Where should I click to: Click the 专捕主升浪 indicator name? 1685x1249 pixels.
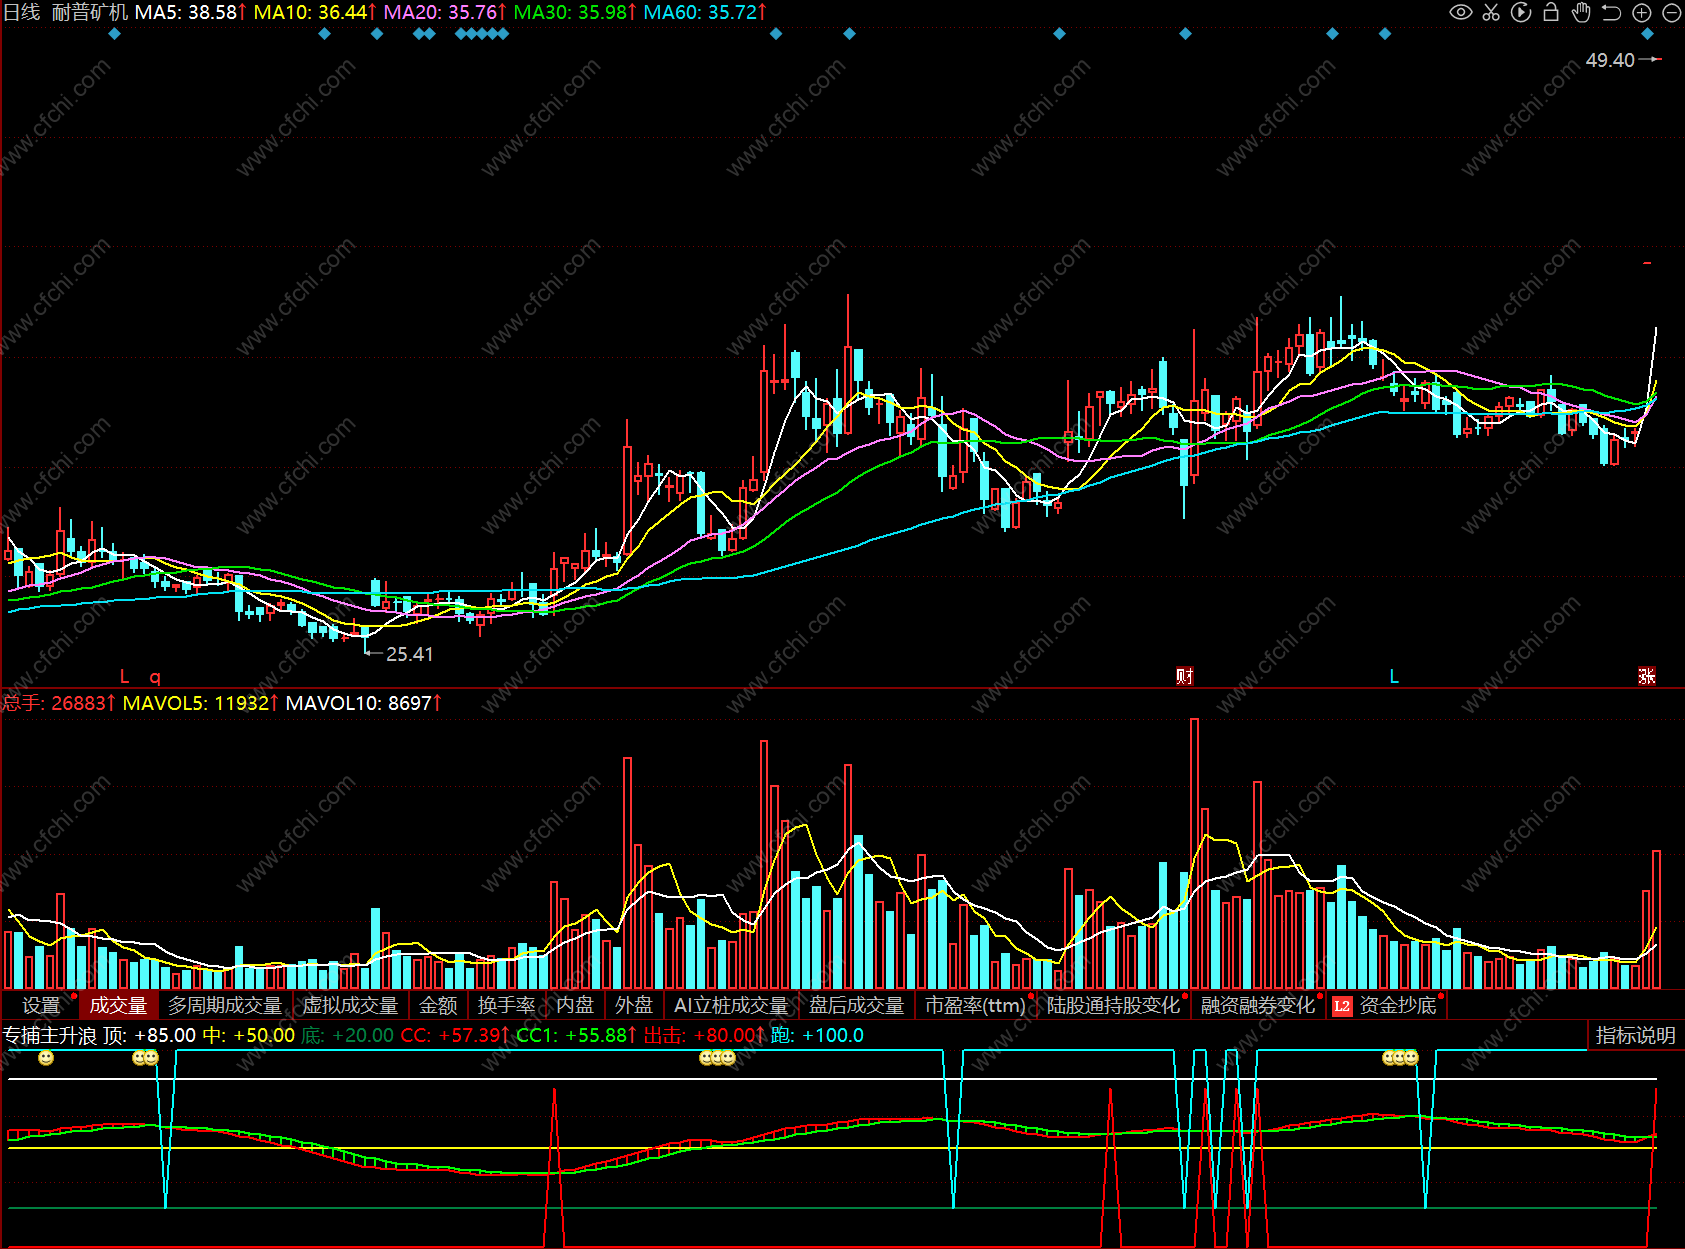50,1035
